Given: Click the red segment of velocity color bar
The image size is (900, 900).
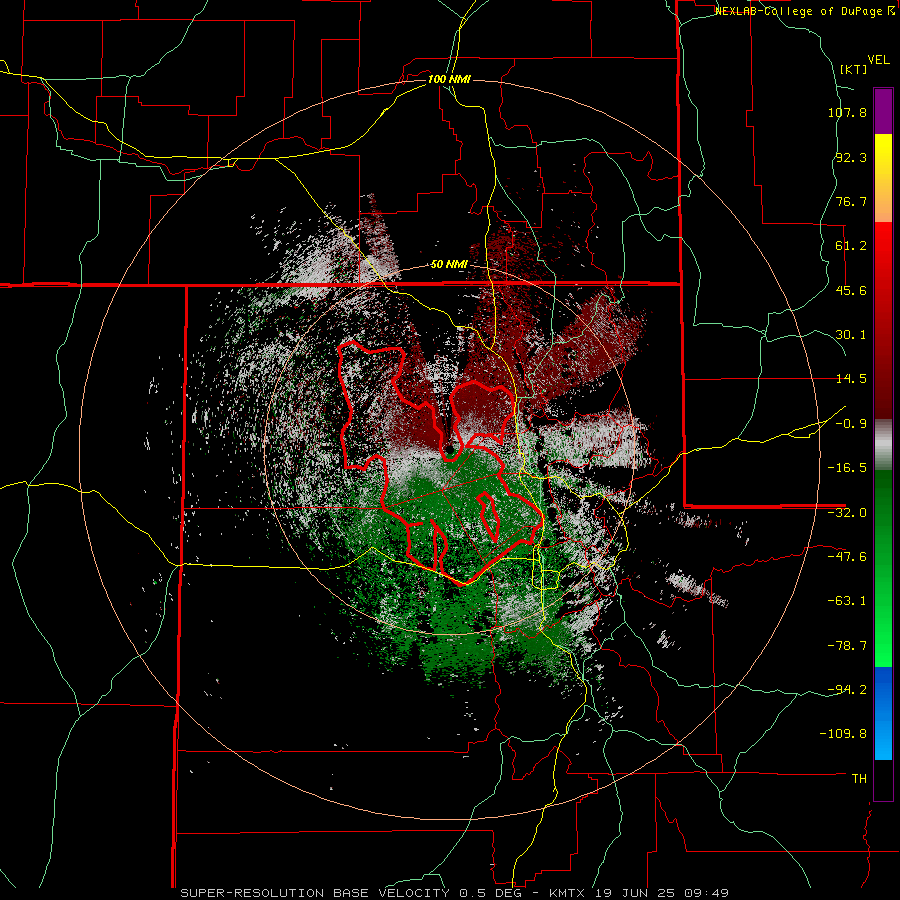Looking at the screenshot, I should 883,320.
